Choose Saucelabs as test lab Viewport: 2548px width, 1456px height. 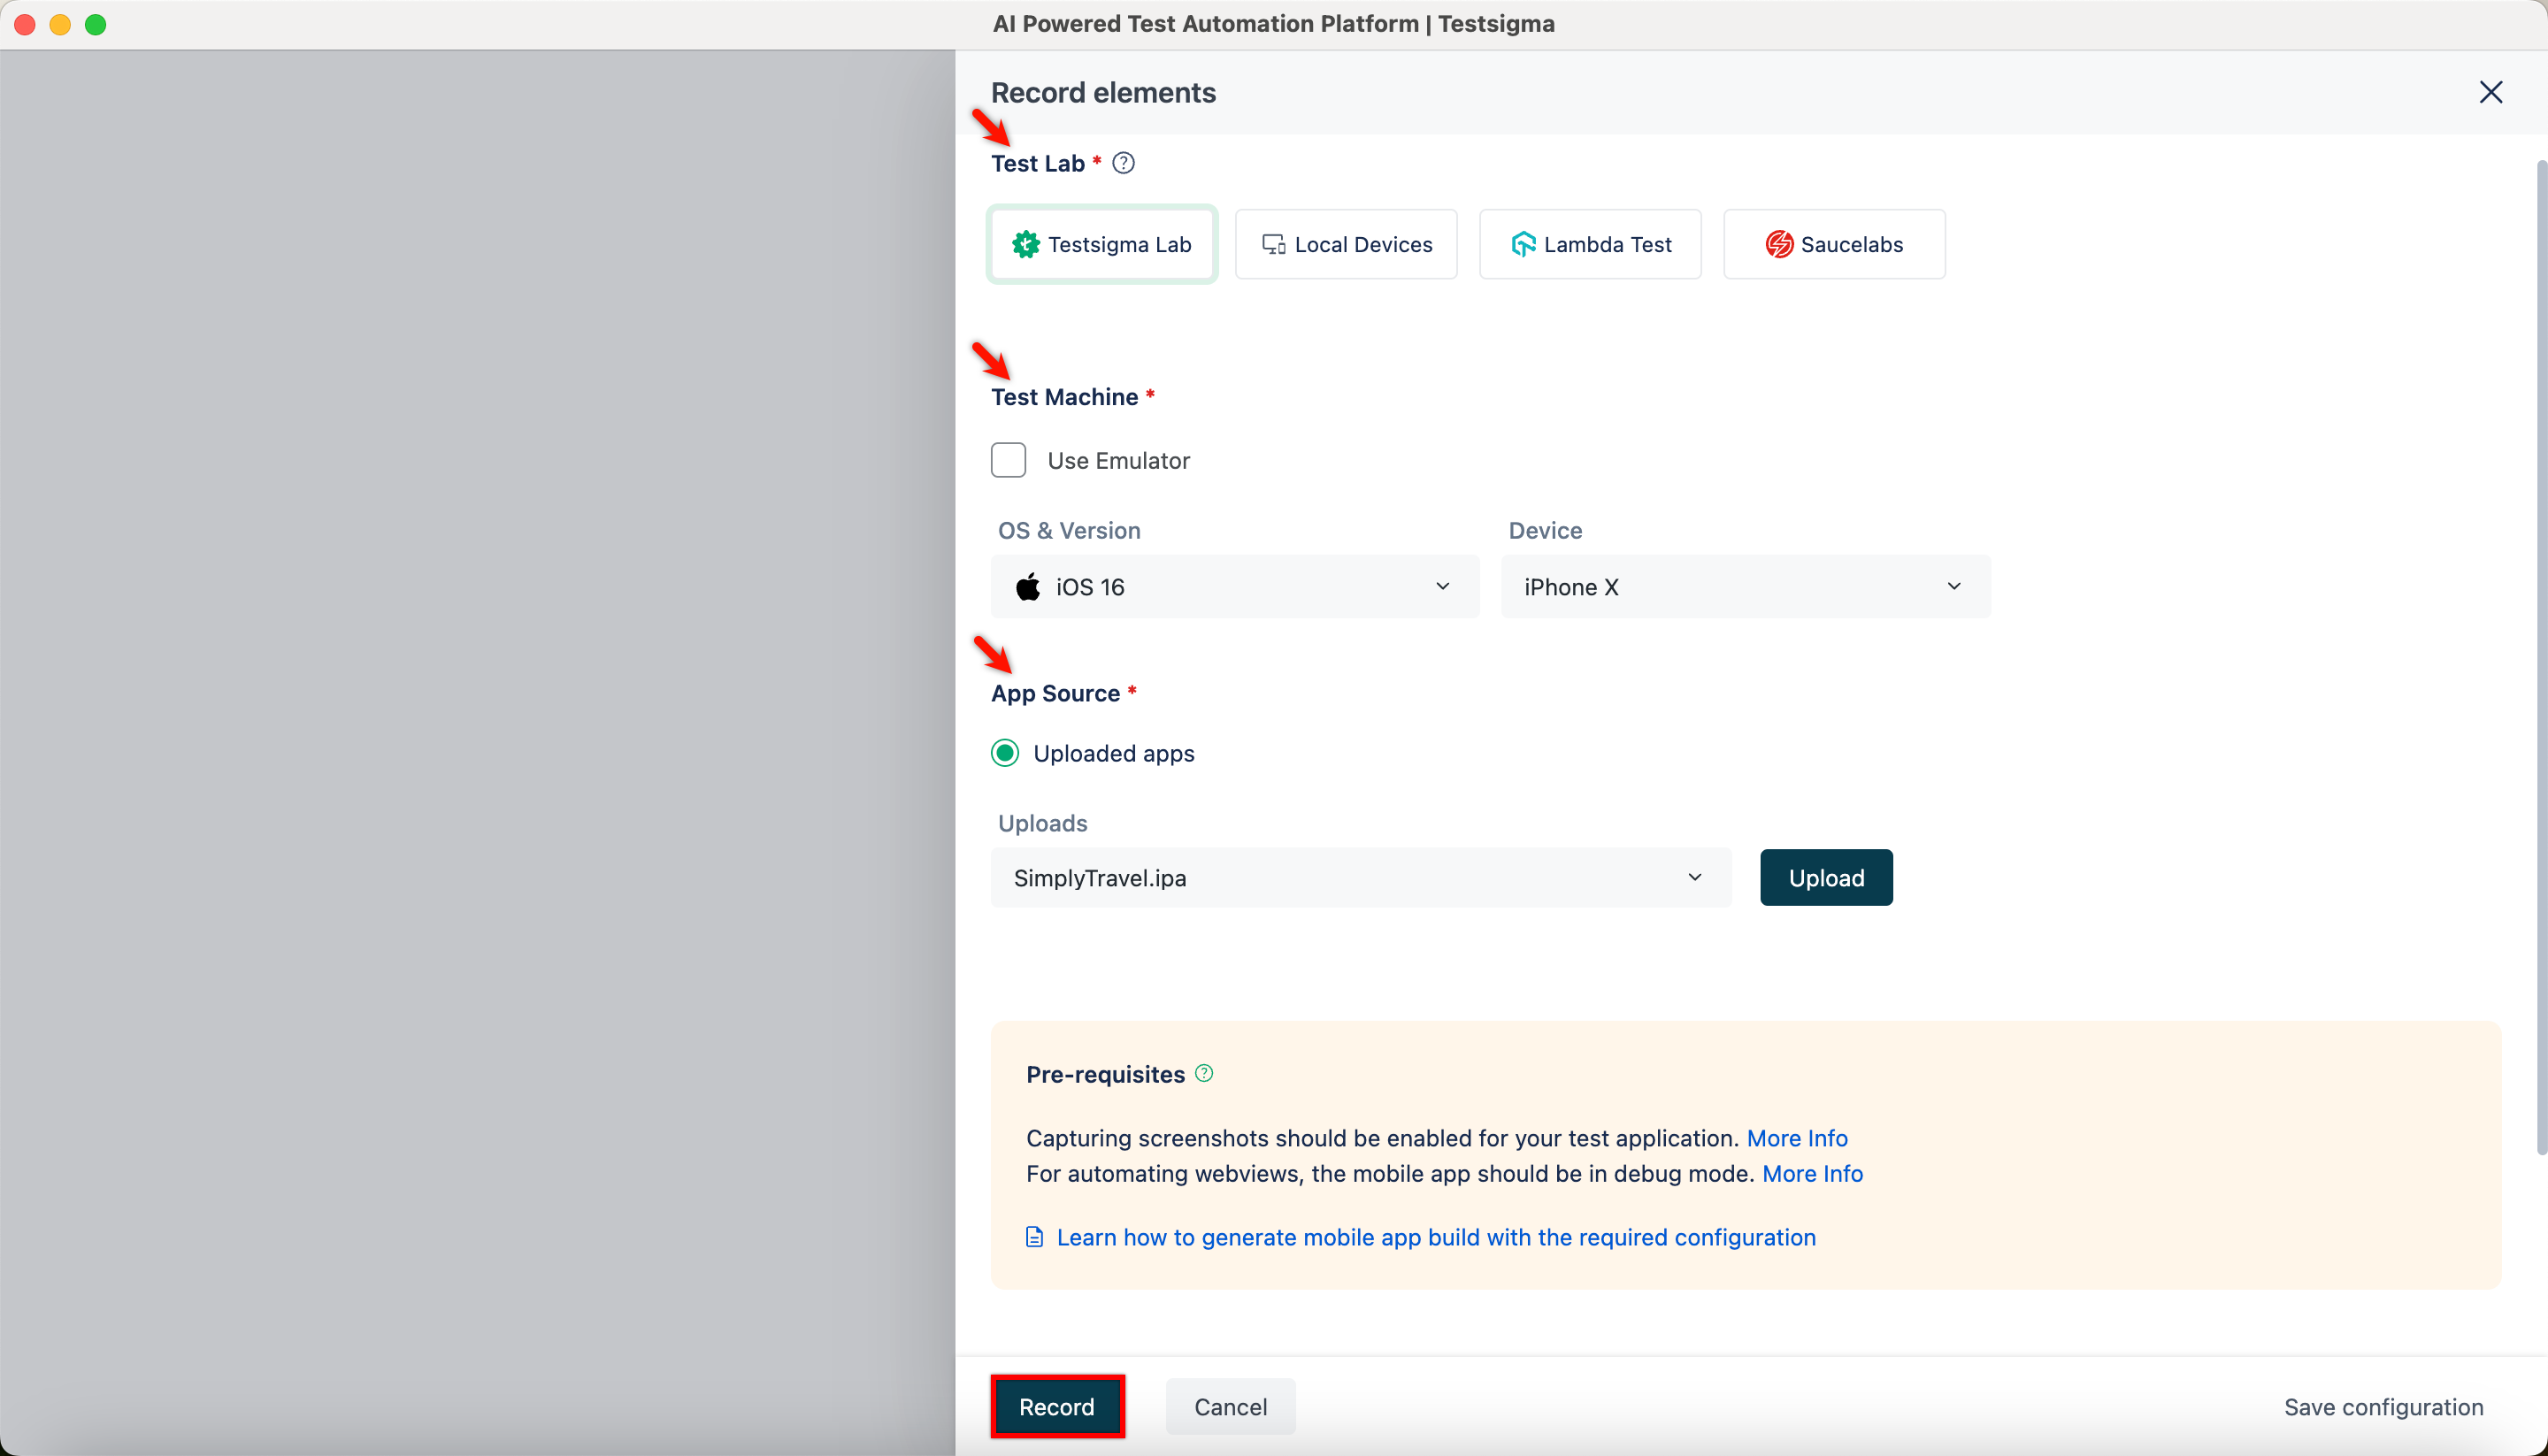[x=1834, y=244]
